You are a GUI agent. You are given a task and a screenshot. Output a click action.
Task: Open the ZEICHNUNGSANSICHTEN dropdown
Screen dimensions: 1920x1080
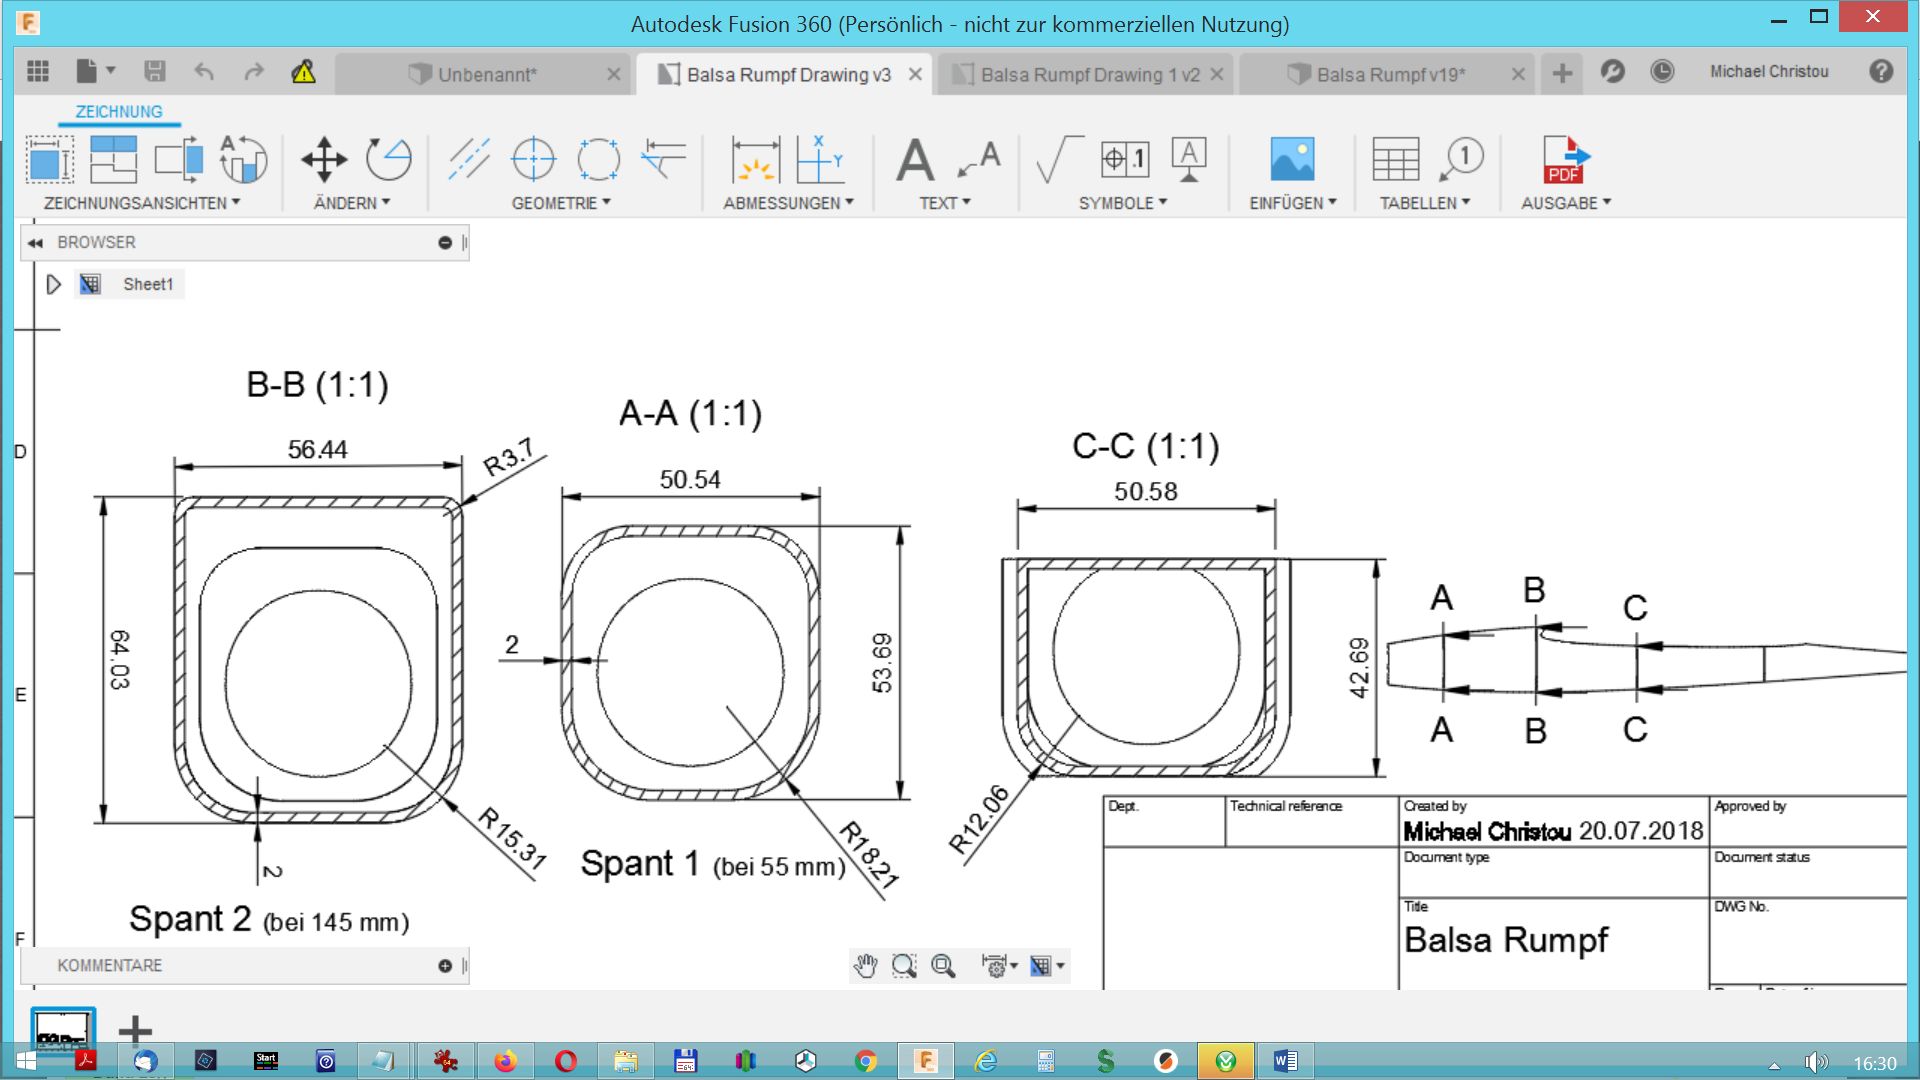pyautogui.click(x=142, y=203)
